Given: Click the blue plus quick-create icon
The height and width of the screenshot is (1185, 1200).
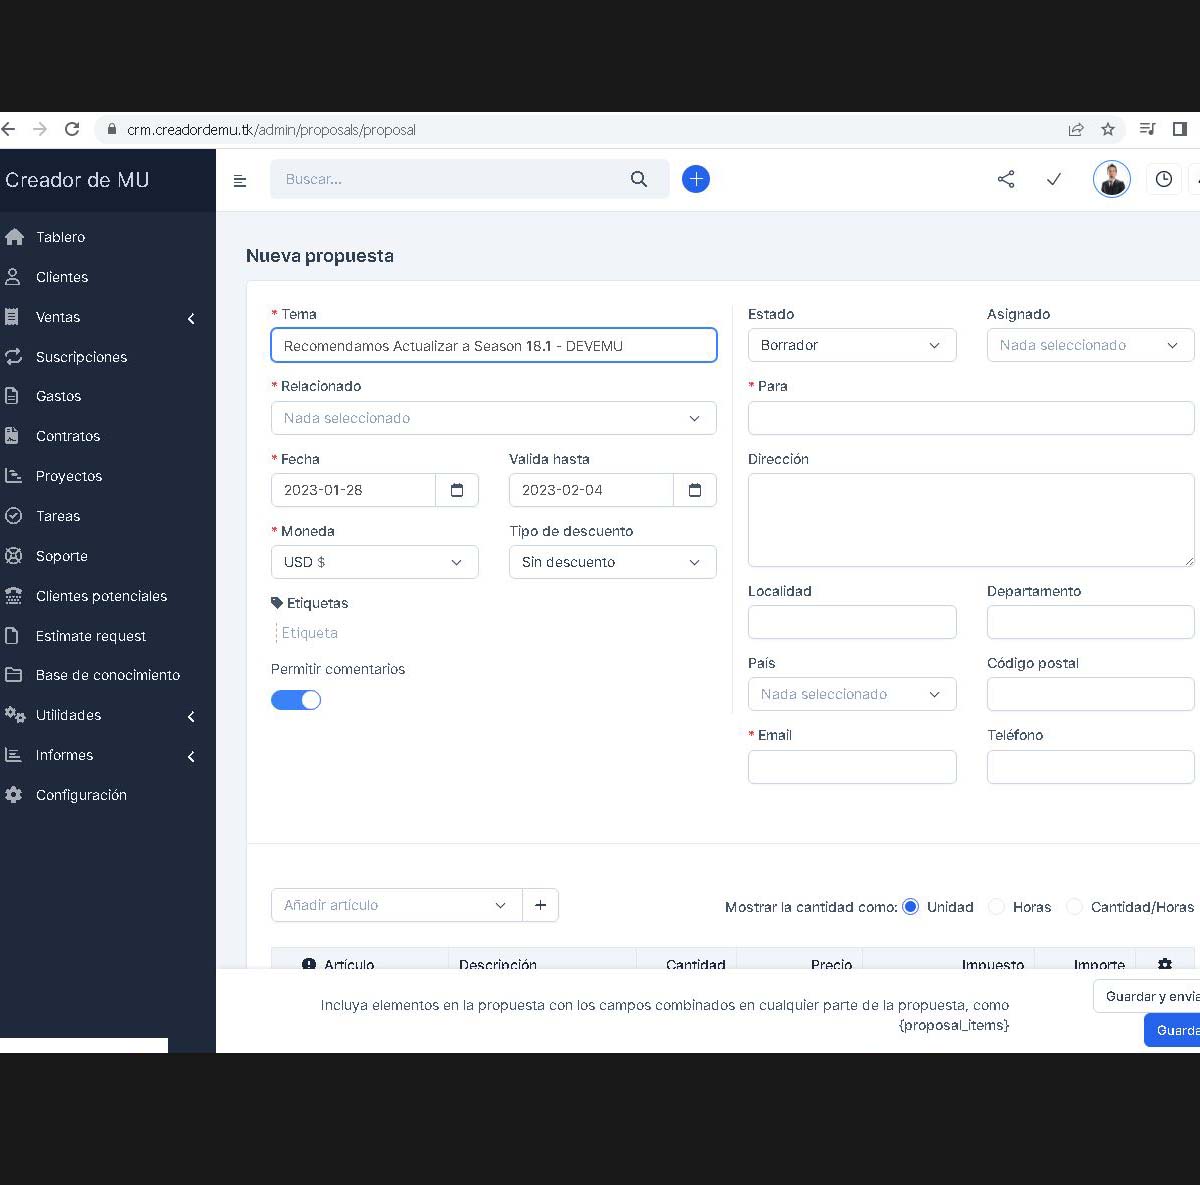Looking at the screenshot, I should (x=696, y=179).
